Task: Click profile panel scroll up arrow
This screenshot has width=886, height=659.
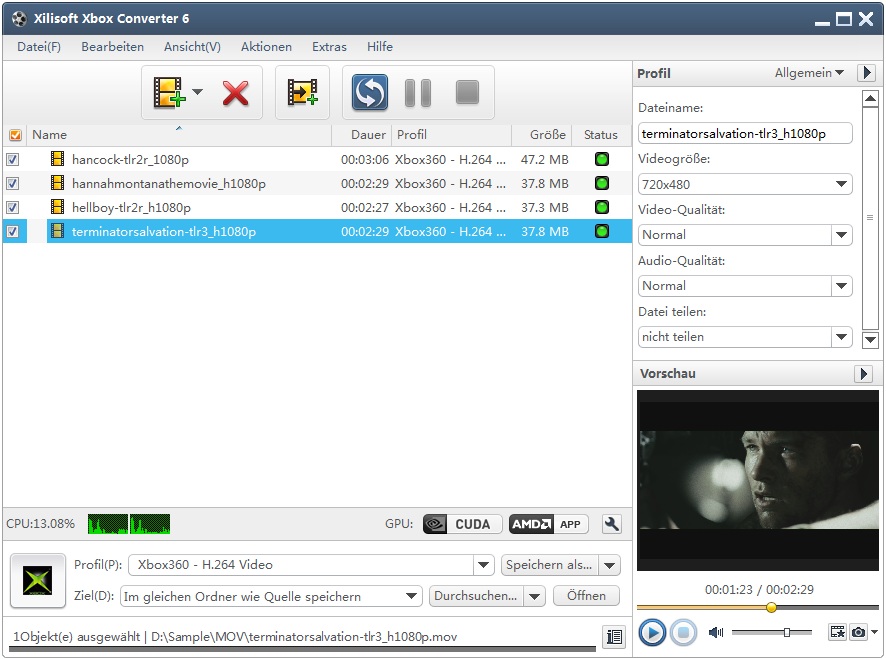Action: click(870, 98)
